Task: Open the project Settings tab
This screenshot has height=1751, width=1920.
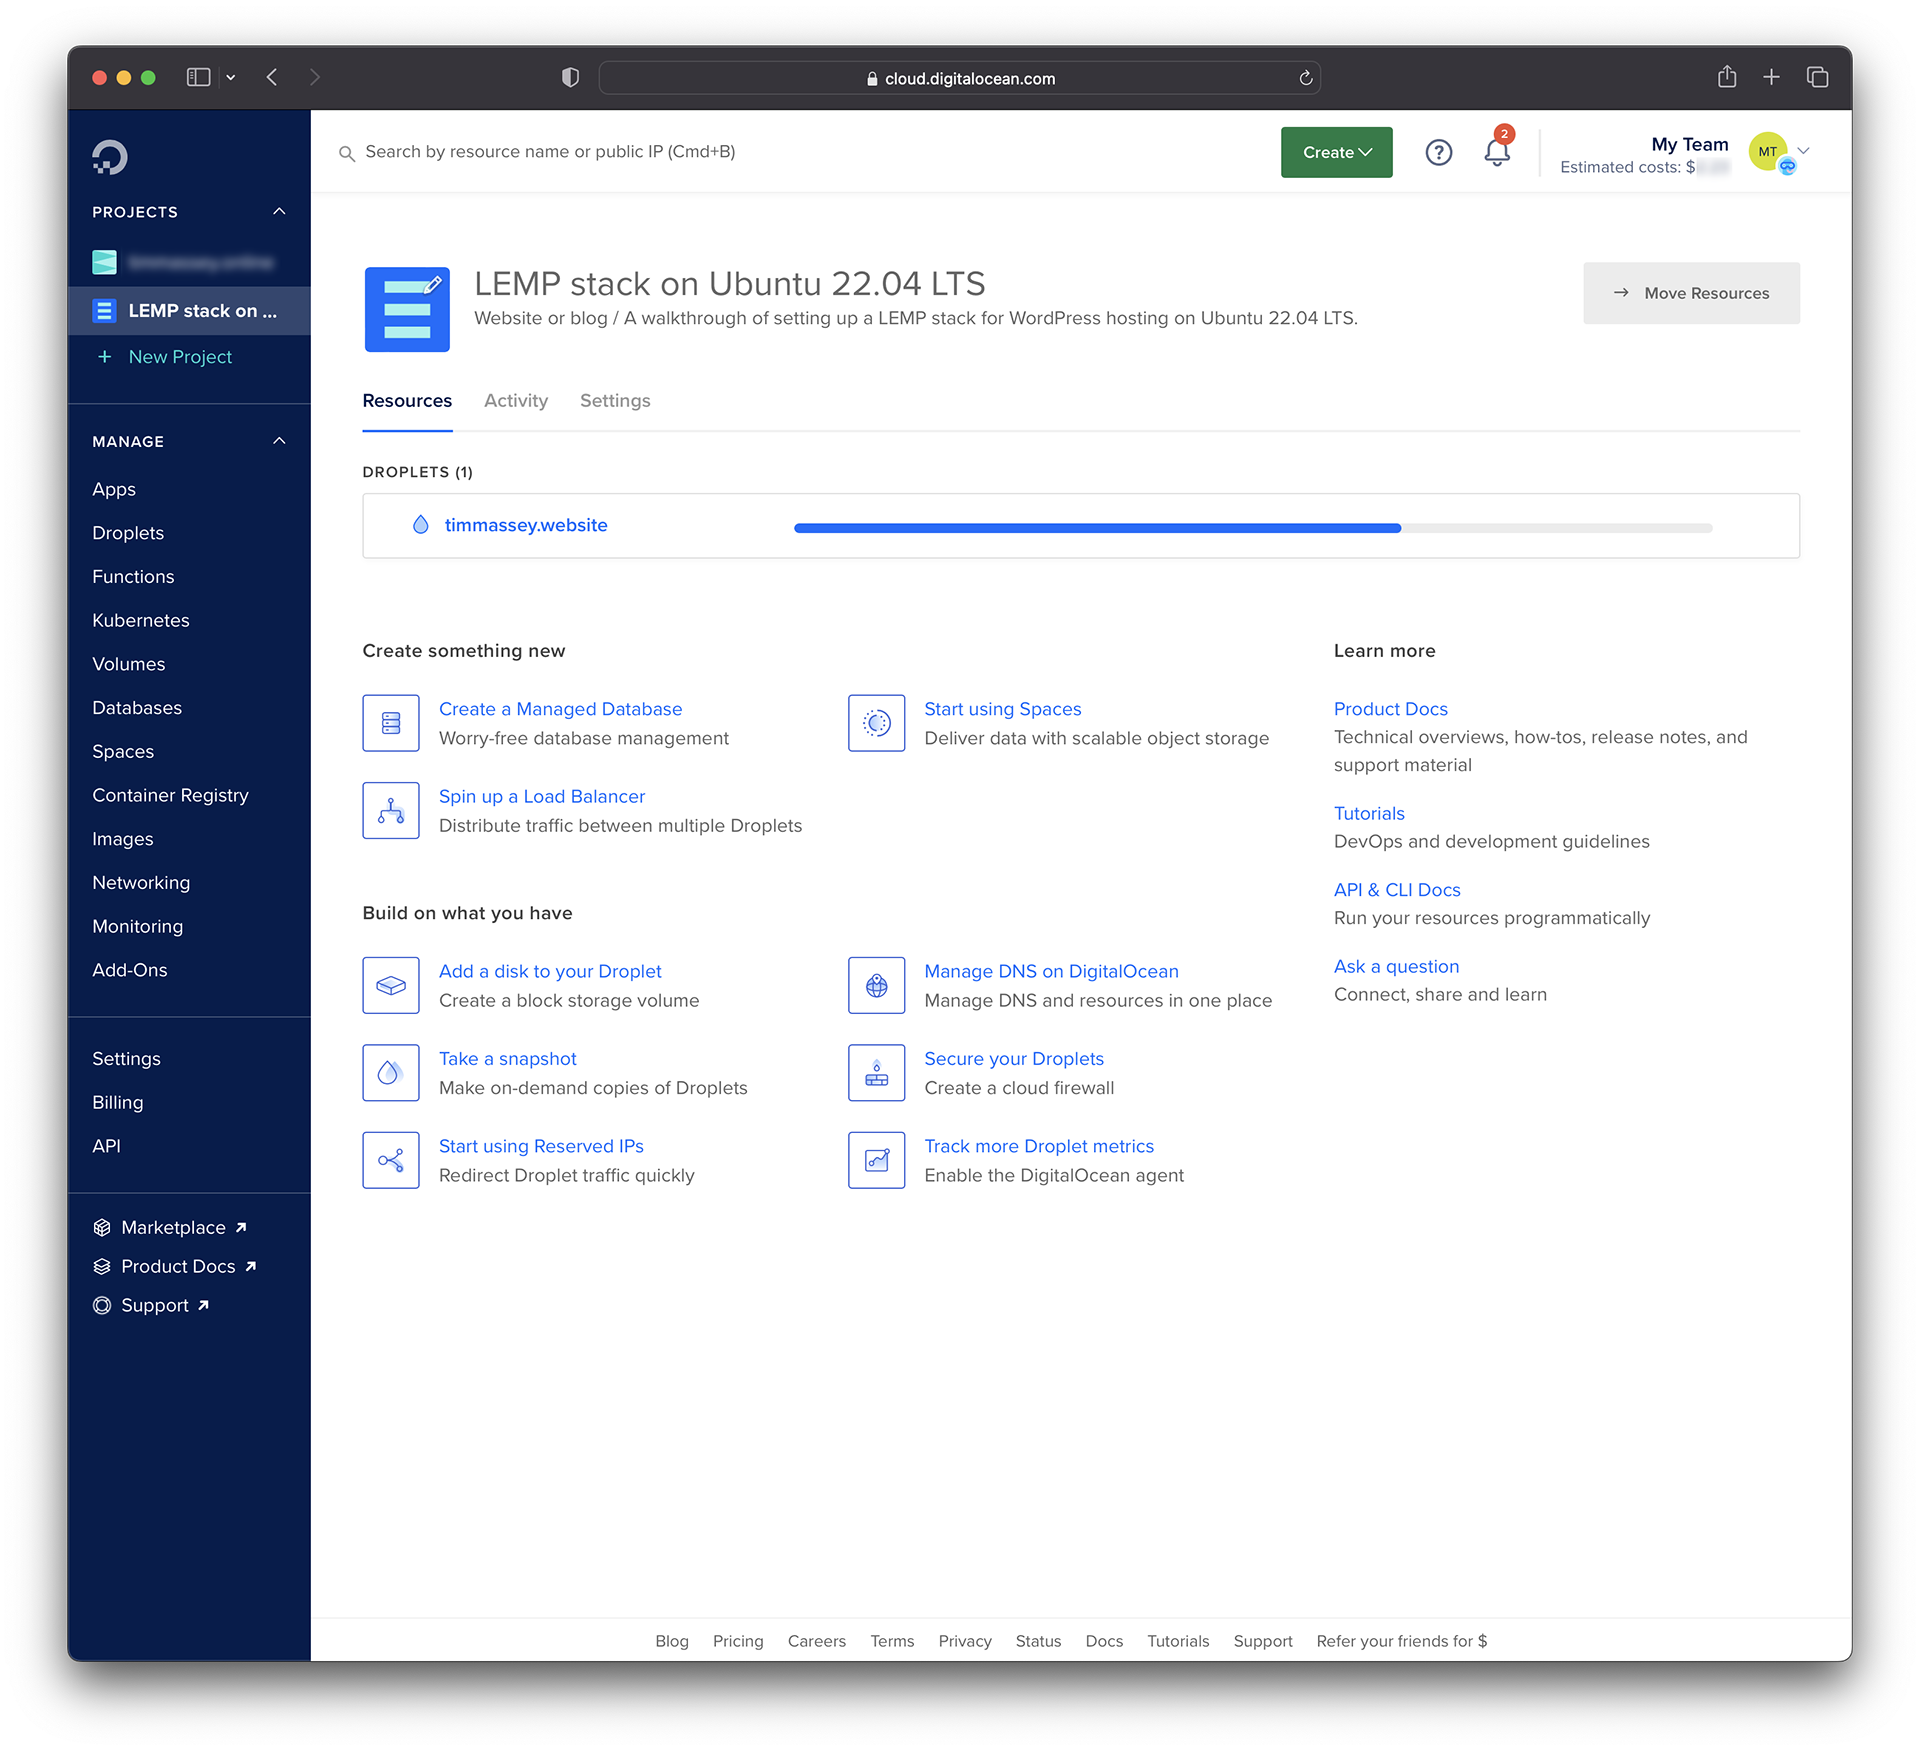Action: coord(615,401)
